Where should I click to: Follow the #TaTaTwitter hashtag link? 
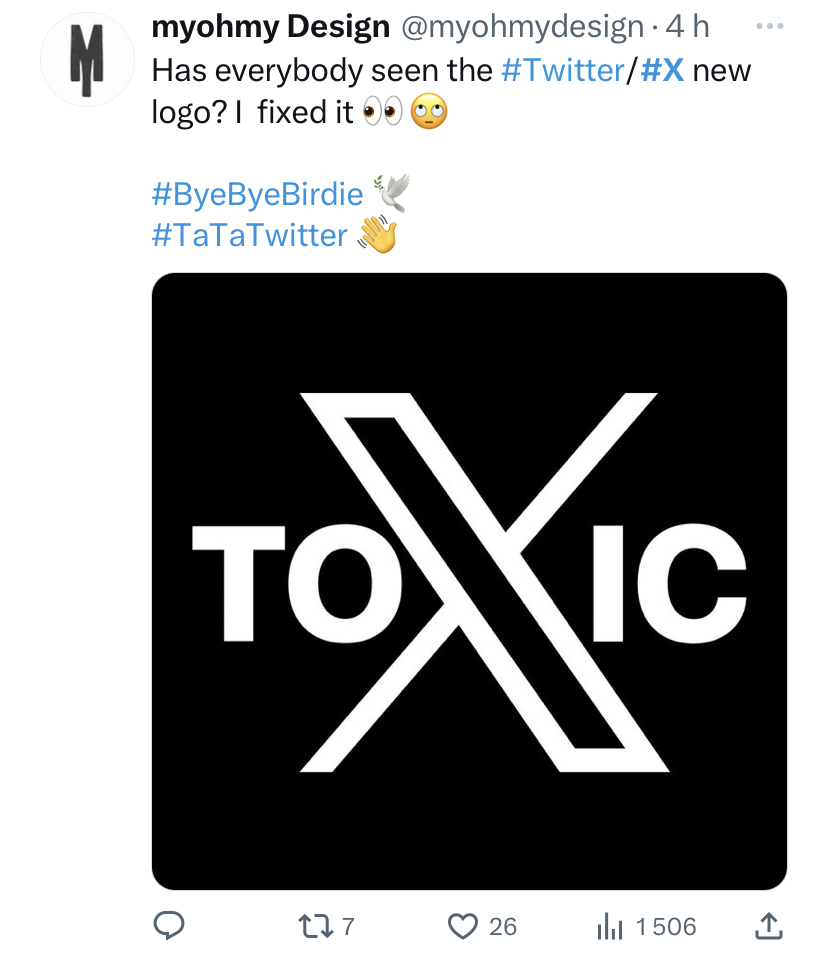click(249, 235)
